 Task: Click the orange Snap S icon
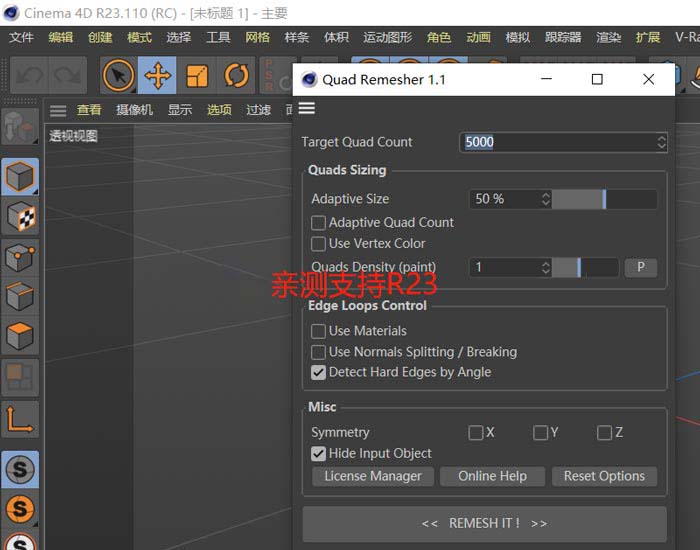[x=20, y=508]
